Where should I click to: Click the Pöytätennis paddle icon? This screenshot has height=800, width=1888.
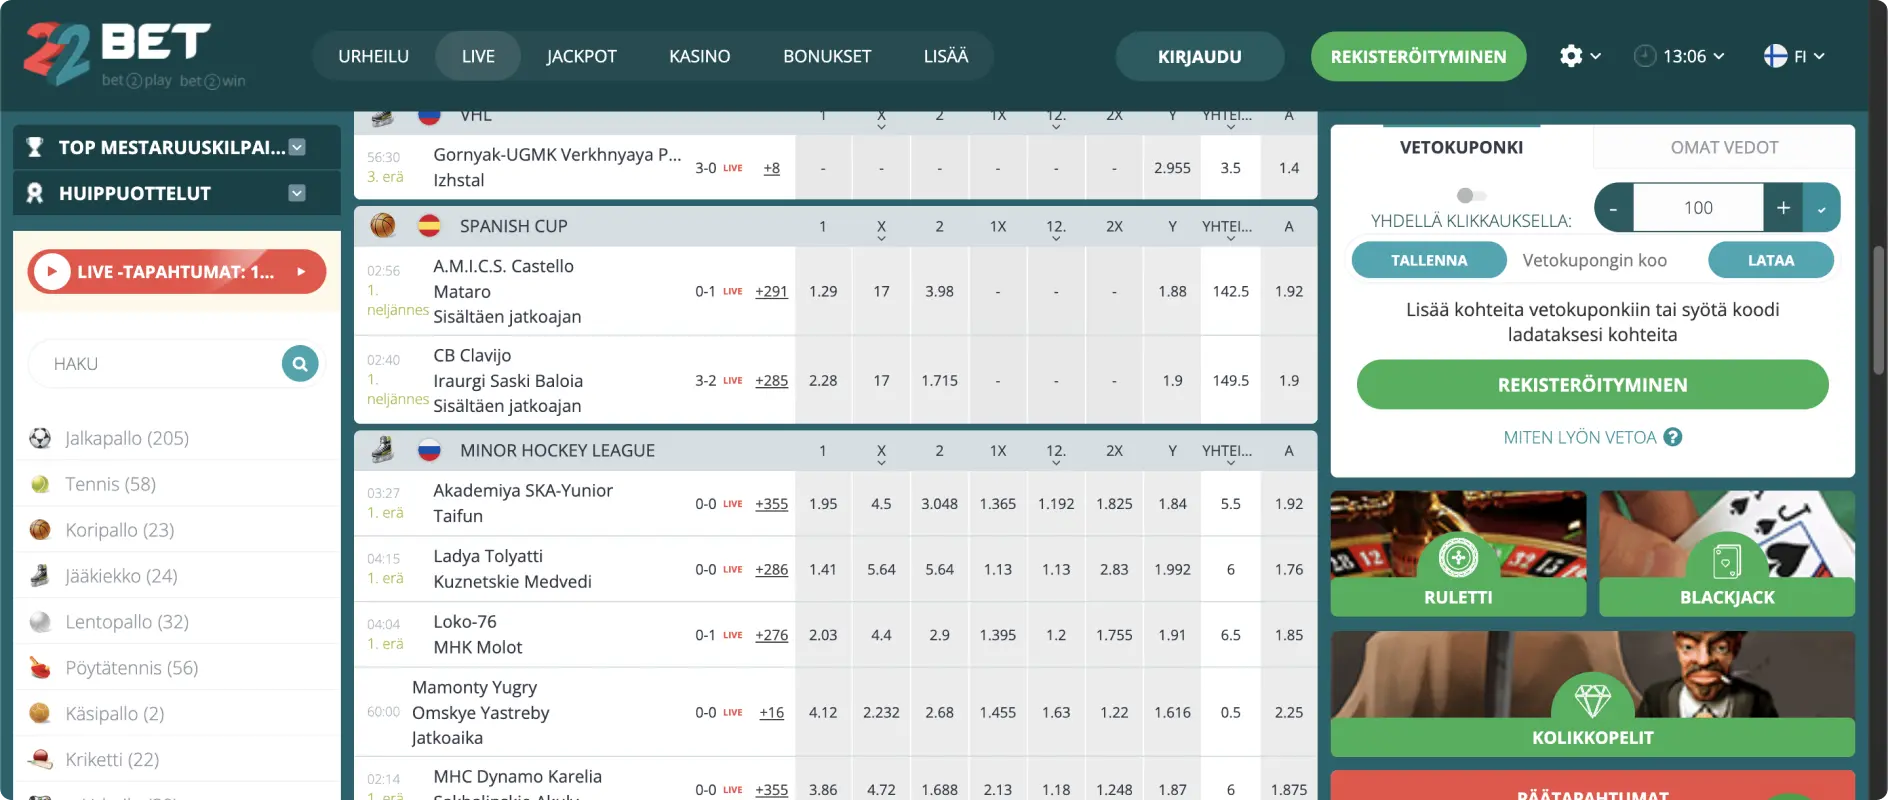(x=40, y=668)
